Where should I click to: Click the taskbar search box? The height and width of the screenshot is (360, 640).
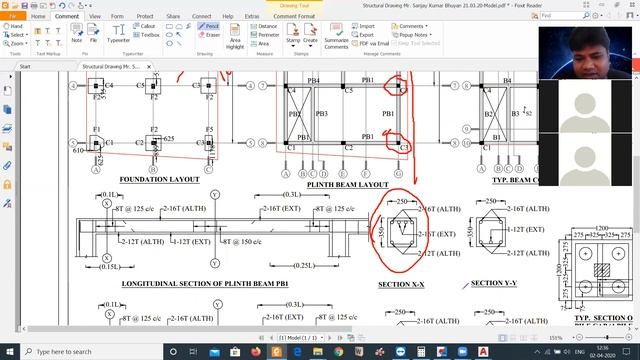(91, 351)
